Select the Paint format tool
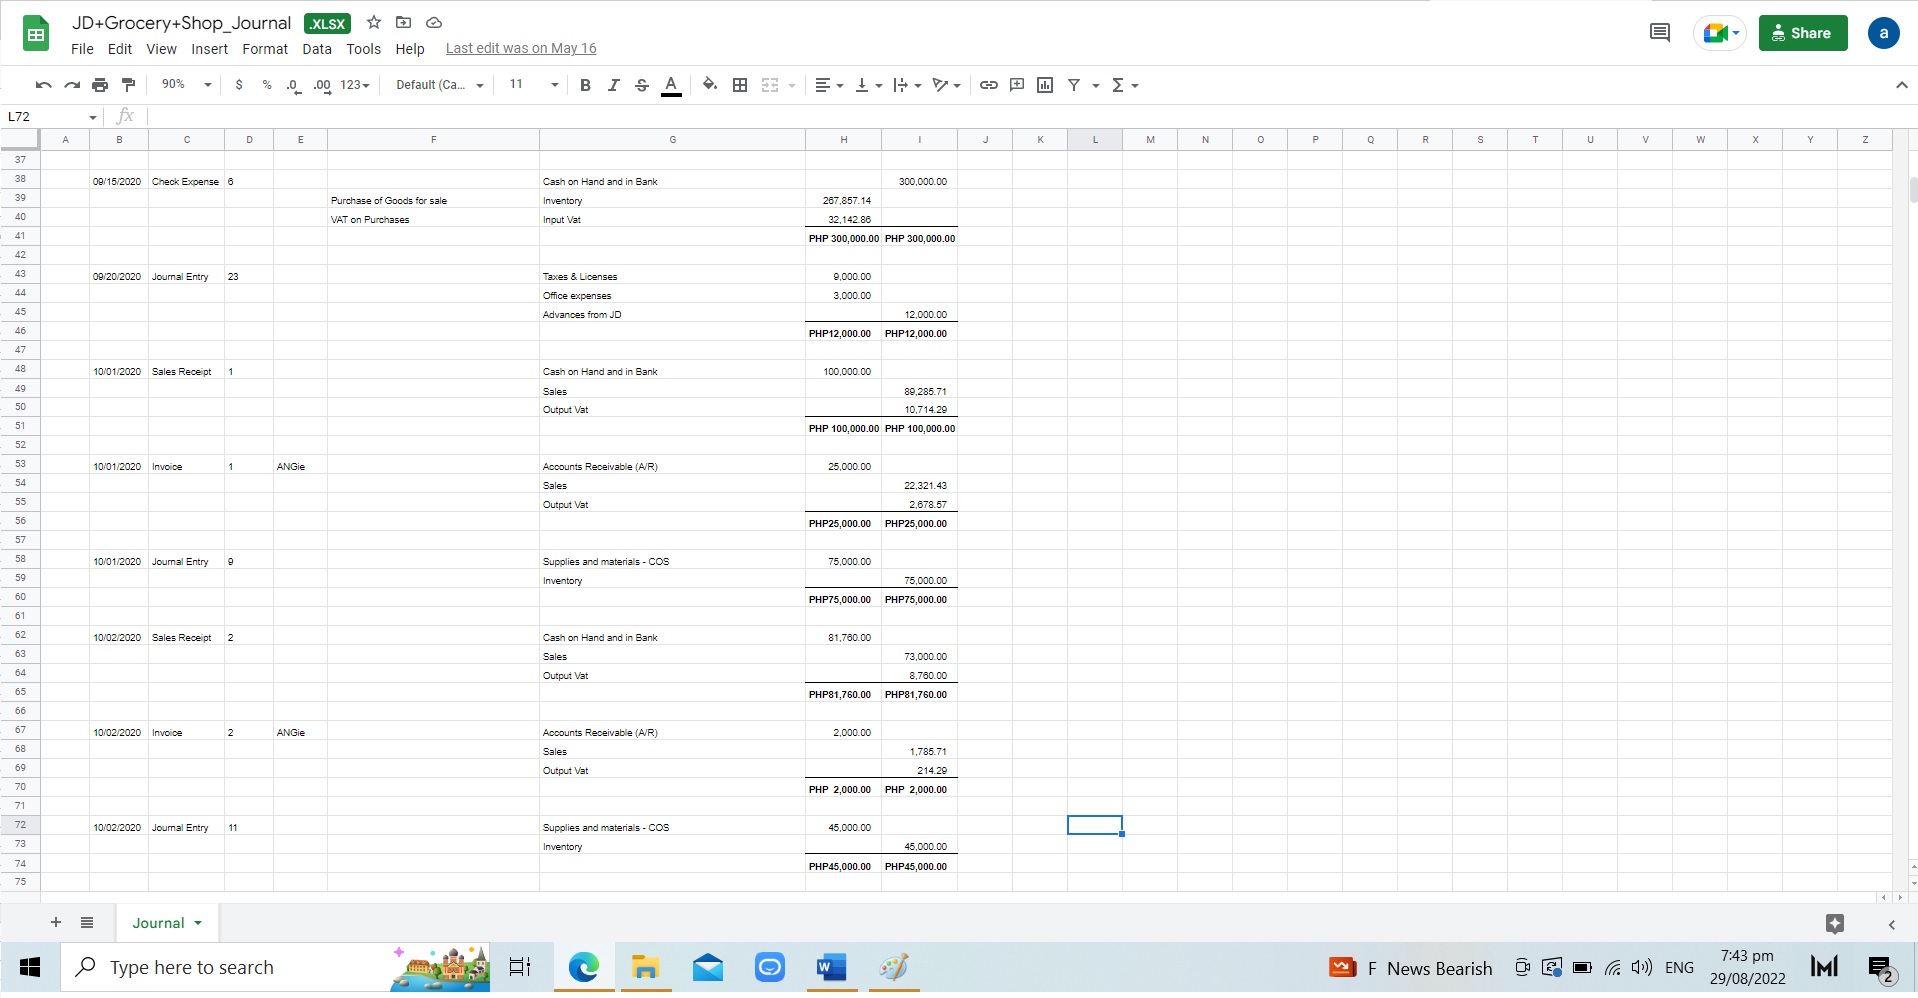Image resolution: width=1918 pixels, height=998 pixels. tap(128, 85)
